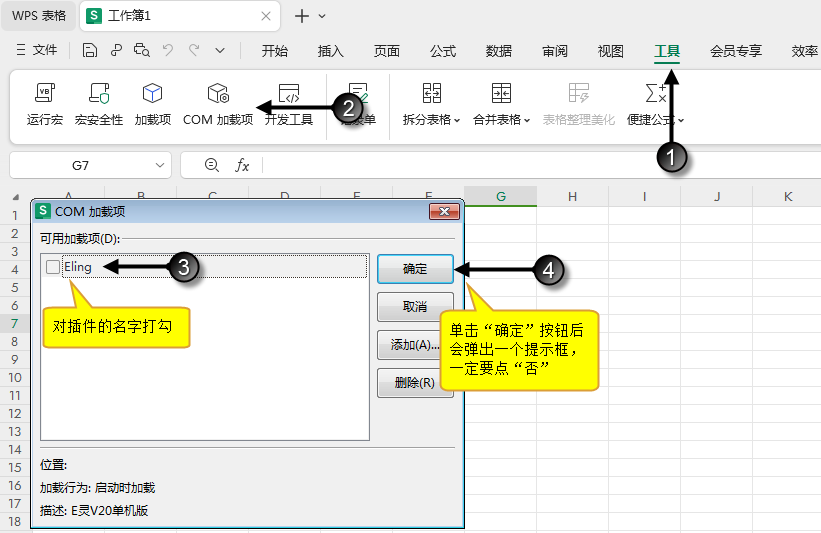Click 表格整理美化 icon
The image size is (821, 533).
(579, 93)
